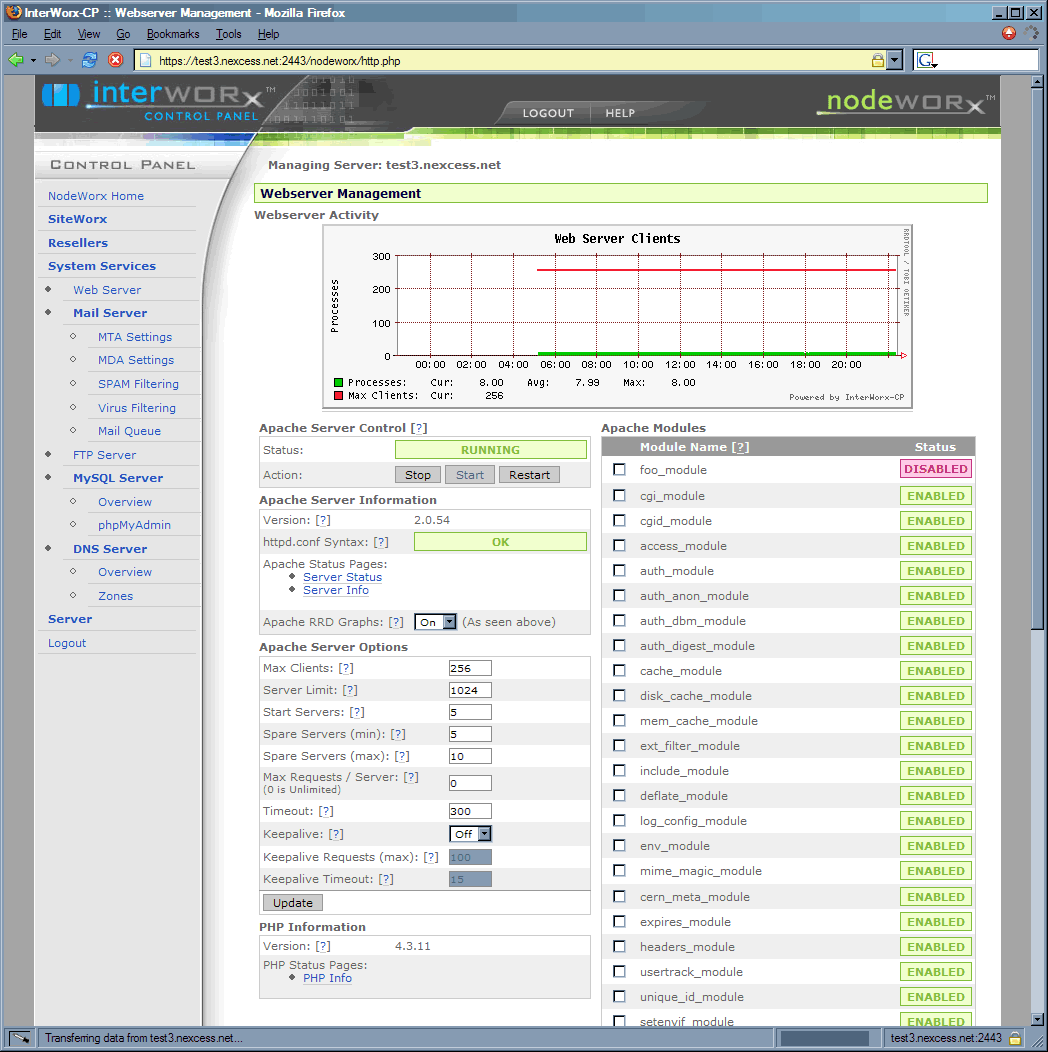Click the search engine icon in search box
1048x1052 pixels.
click(x=926, y=61)
